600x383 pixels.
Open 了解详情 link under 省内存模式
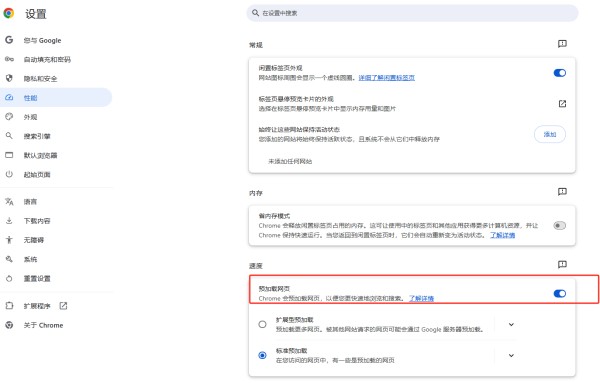pyautogui.click(x=502, y=235)
